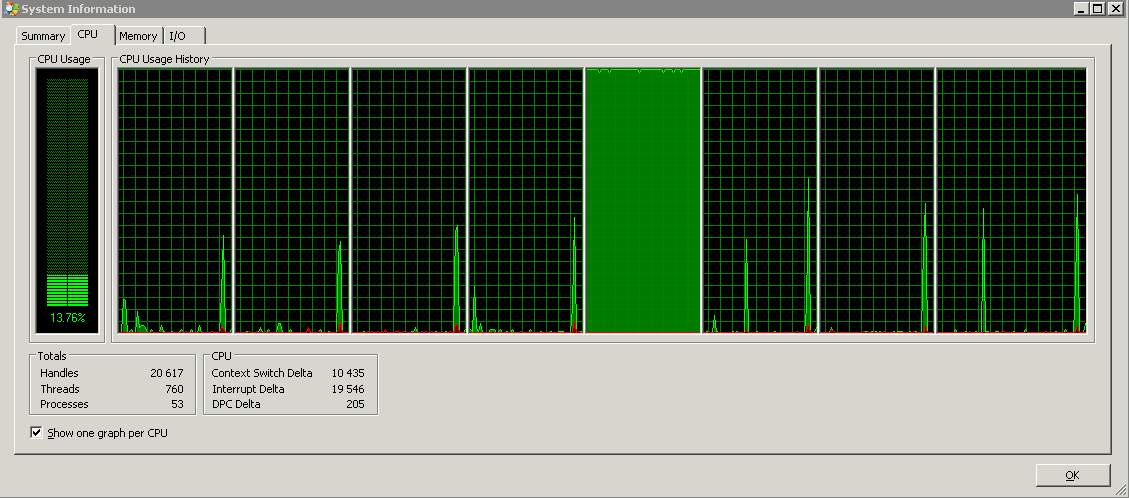The image size is (1129, 498).
Task: Click the 13.76% usage readout
Action: 68,317
